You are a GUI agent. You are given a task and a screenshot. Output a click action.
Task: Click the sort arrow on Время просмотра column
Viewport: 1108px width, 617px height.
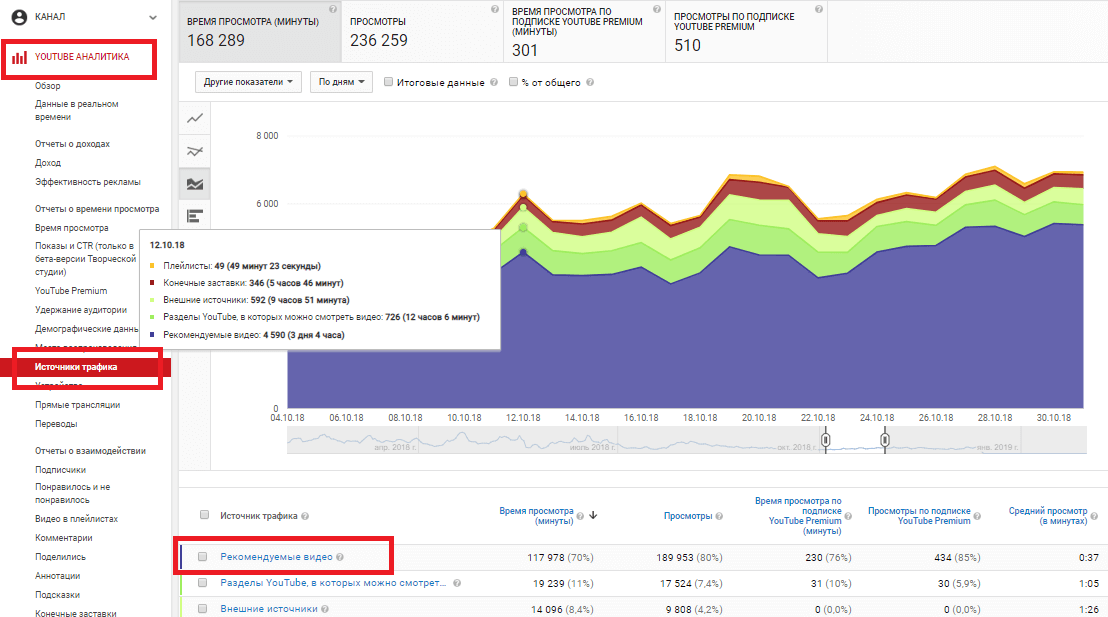tap(593, 516)
